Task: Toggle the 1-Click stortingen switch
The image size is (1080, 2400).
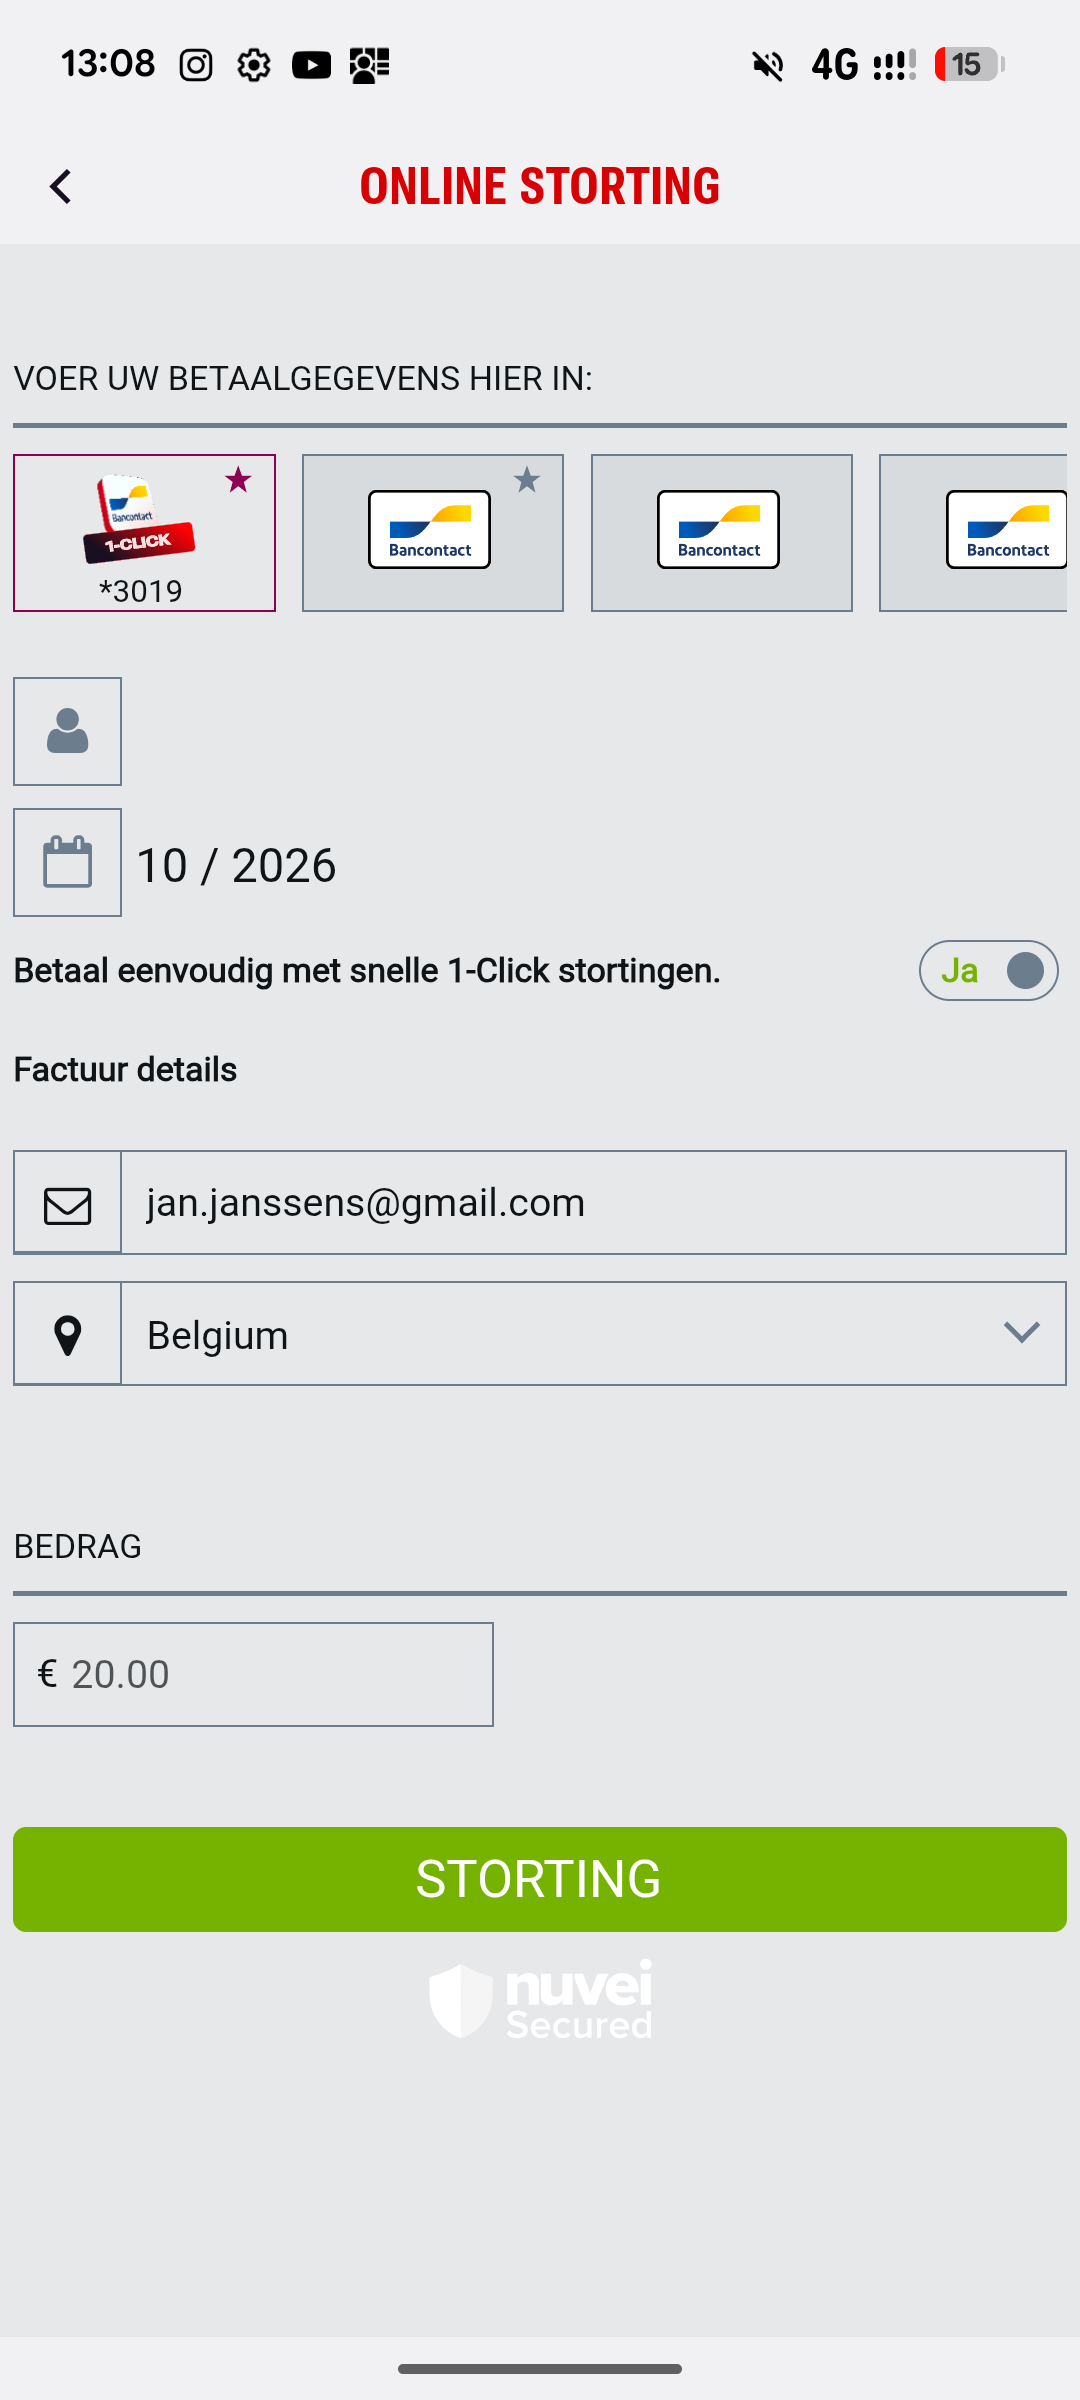Action: pos(988,971)
